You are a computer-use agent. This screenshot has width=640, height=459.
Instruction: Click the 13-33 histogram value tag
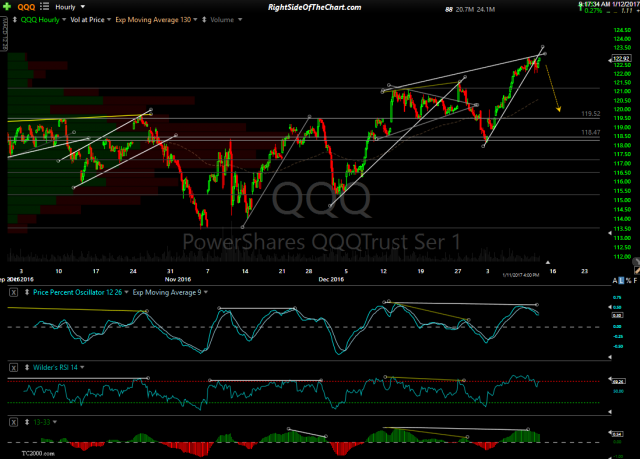click(617, 434)
